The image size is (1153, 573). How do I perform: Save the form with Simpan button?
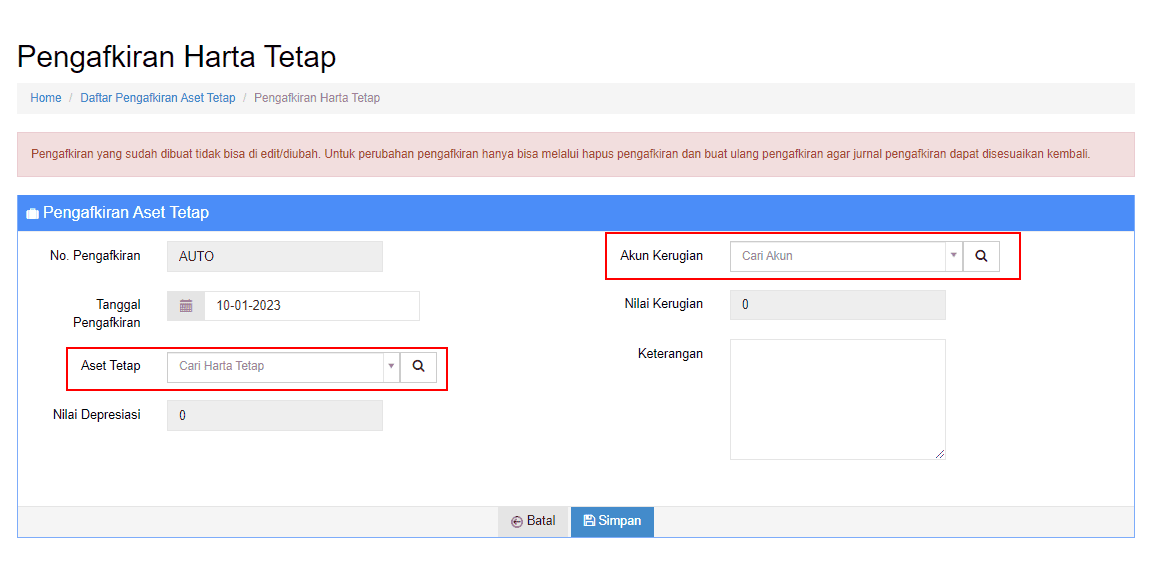[612, 522]
